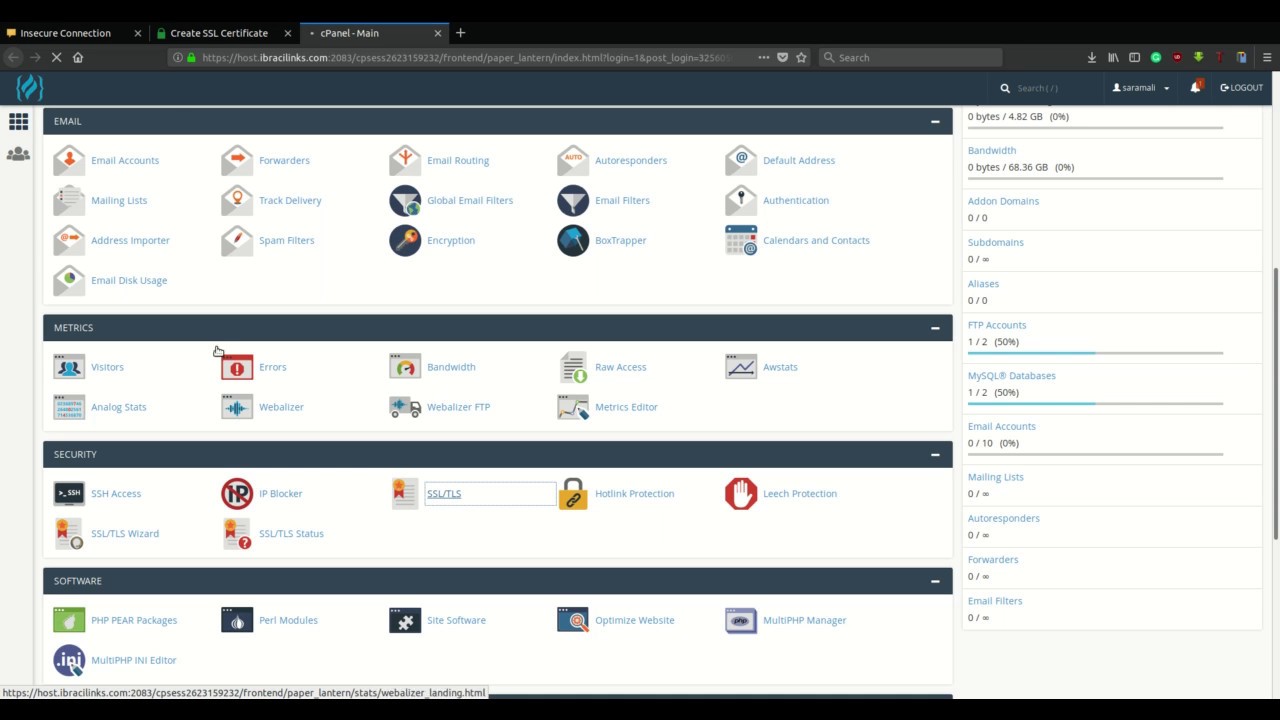Screen dimensions: 1280x720
Task: Open the Visitors metrics icon
Action: point(69,367)
